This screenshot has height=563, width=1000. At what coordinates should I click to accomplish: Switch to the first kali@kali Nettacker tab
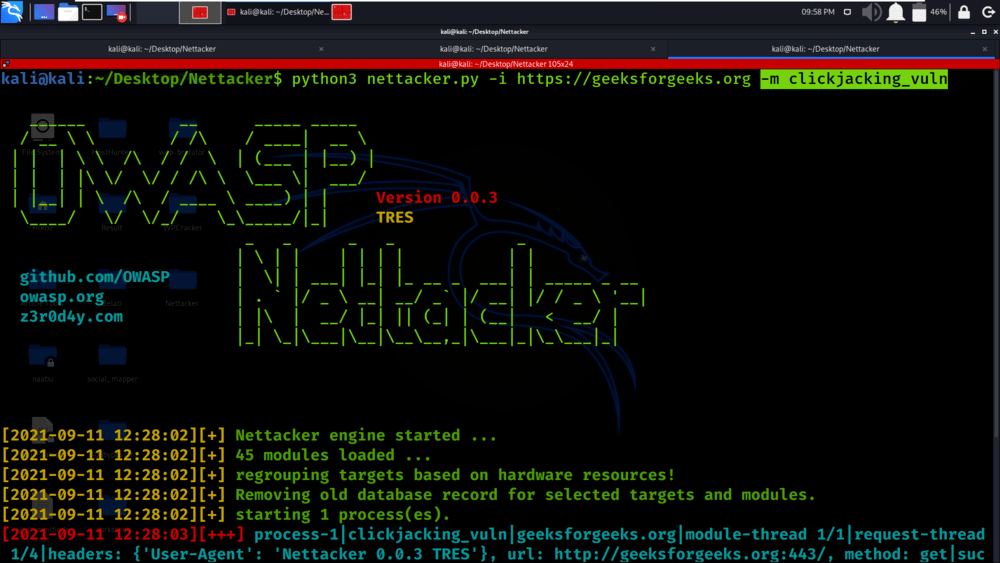[x=162, y=48]
